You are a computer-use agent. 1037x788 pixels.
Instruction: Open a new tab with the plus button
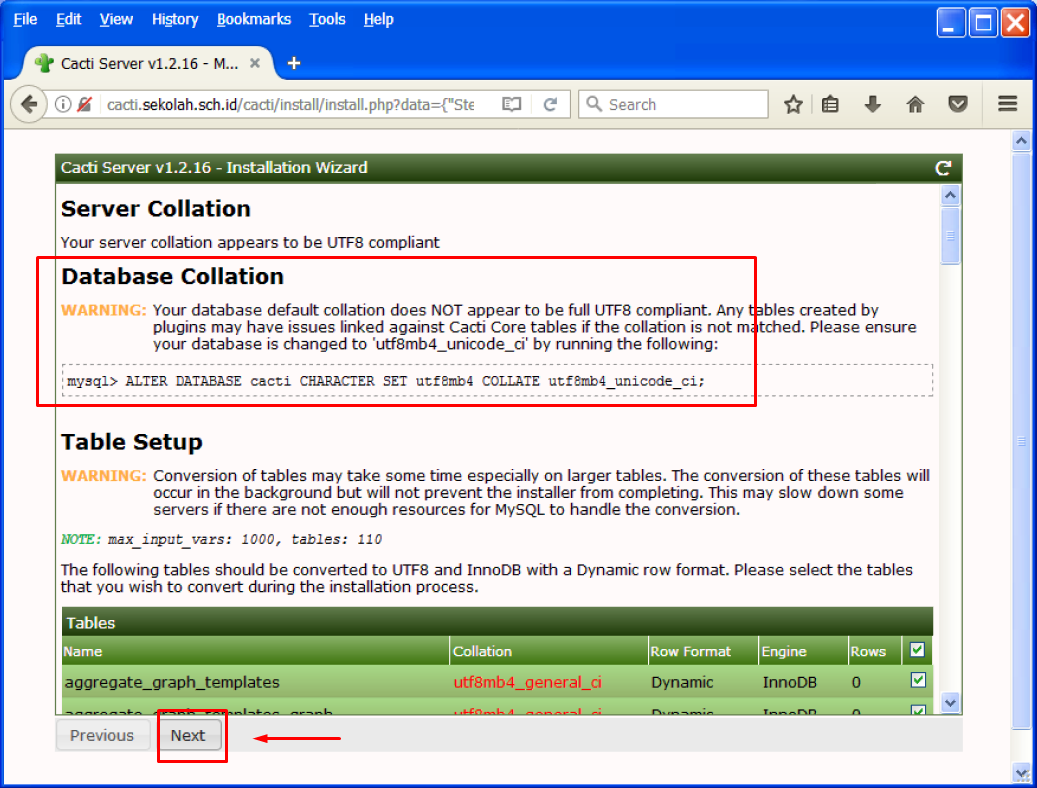click(x=294, y=63)
